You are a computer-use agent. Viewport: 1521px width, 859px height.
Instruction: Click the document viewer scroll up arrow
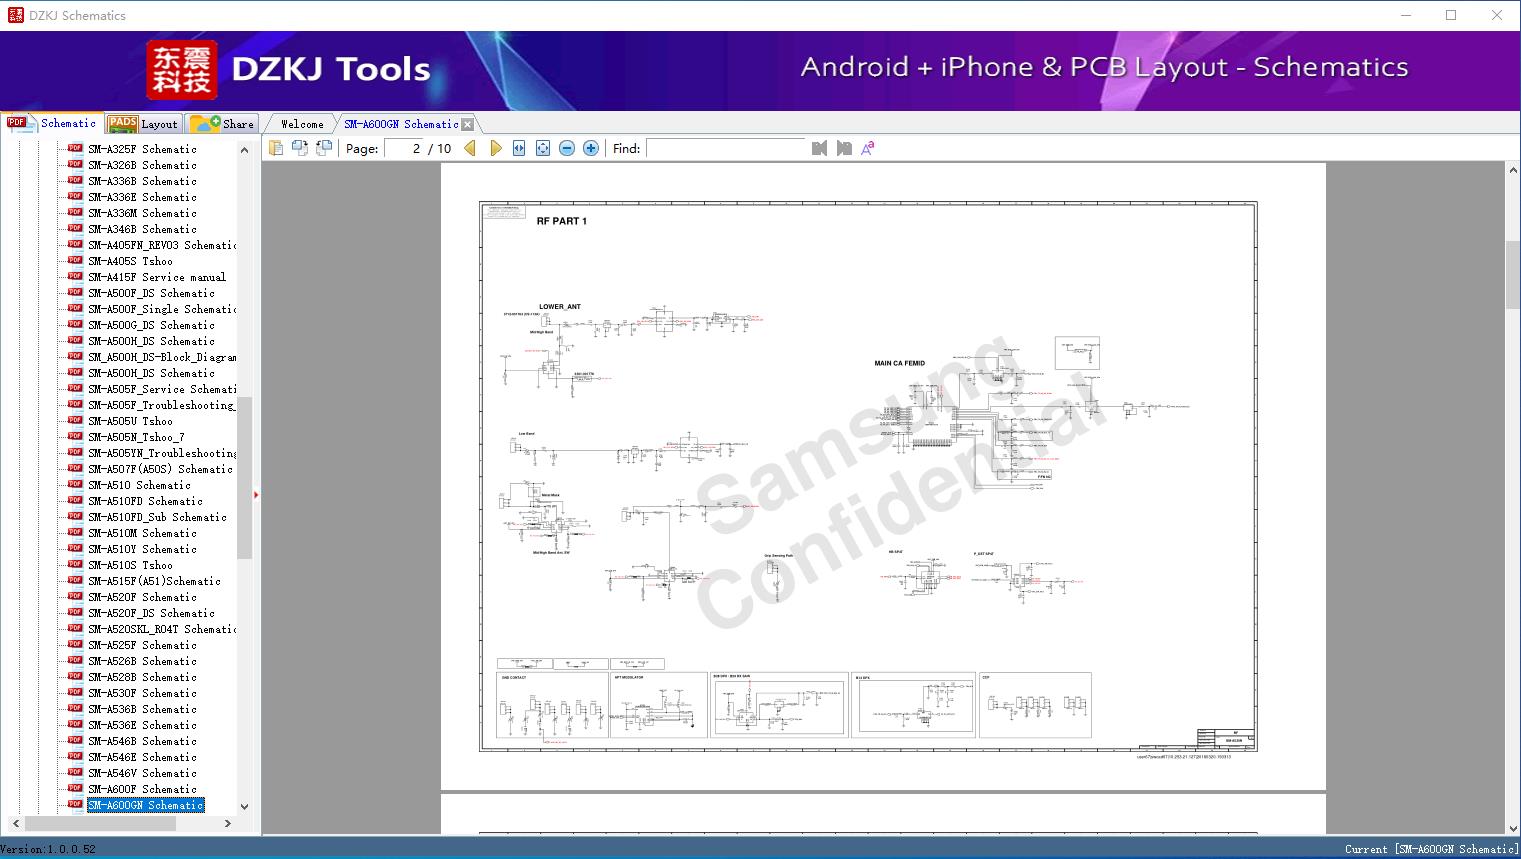[1513, 171]
